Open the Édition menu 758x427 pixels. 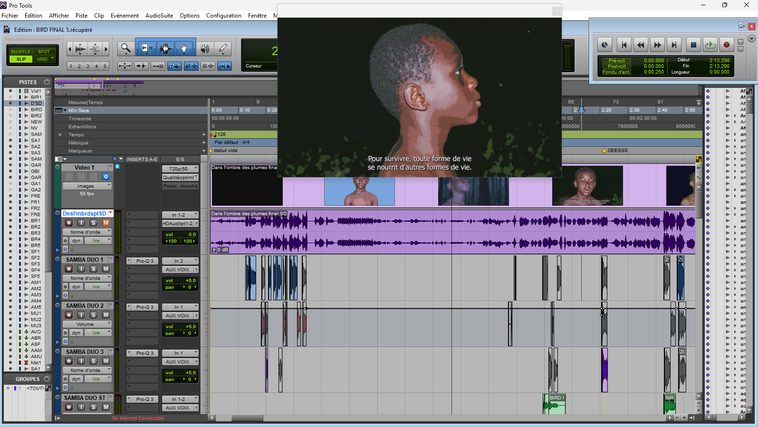pyautogui.click(x=33, y=15)
